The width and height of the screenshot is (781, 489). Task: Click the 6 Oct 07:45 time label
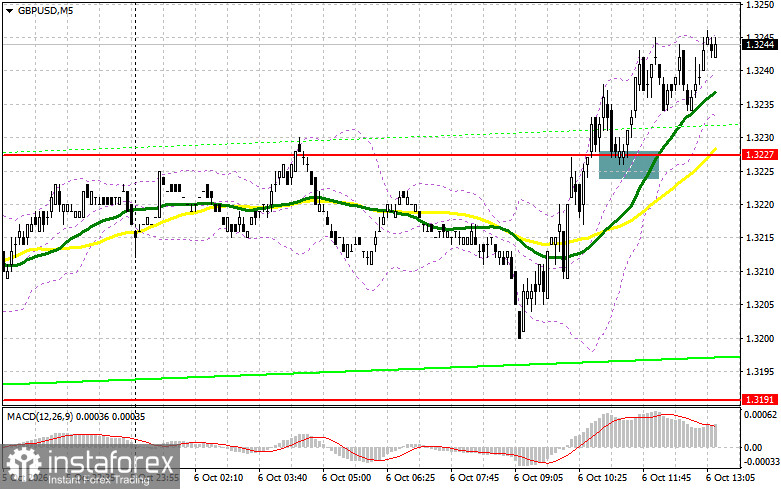tap(474, 478)
